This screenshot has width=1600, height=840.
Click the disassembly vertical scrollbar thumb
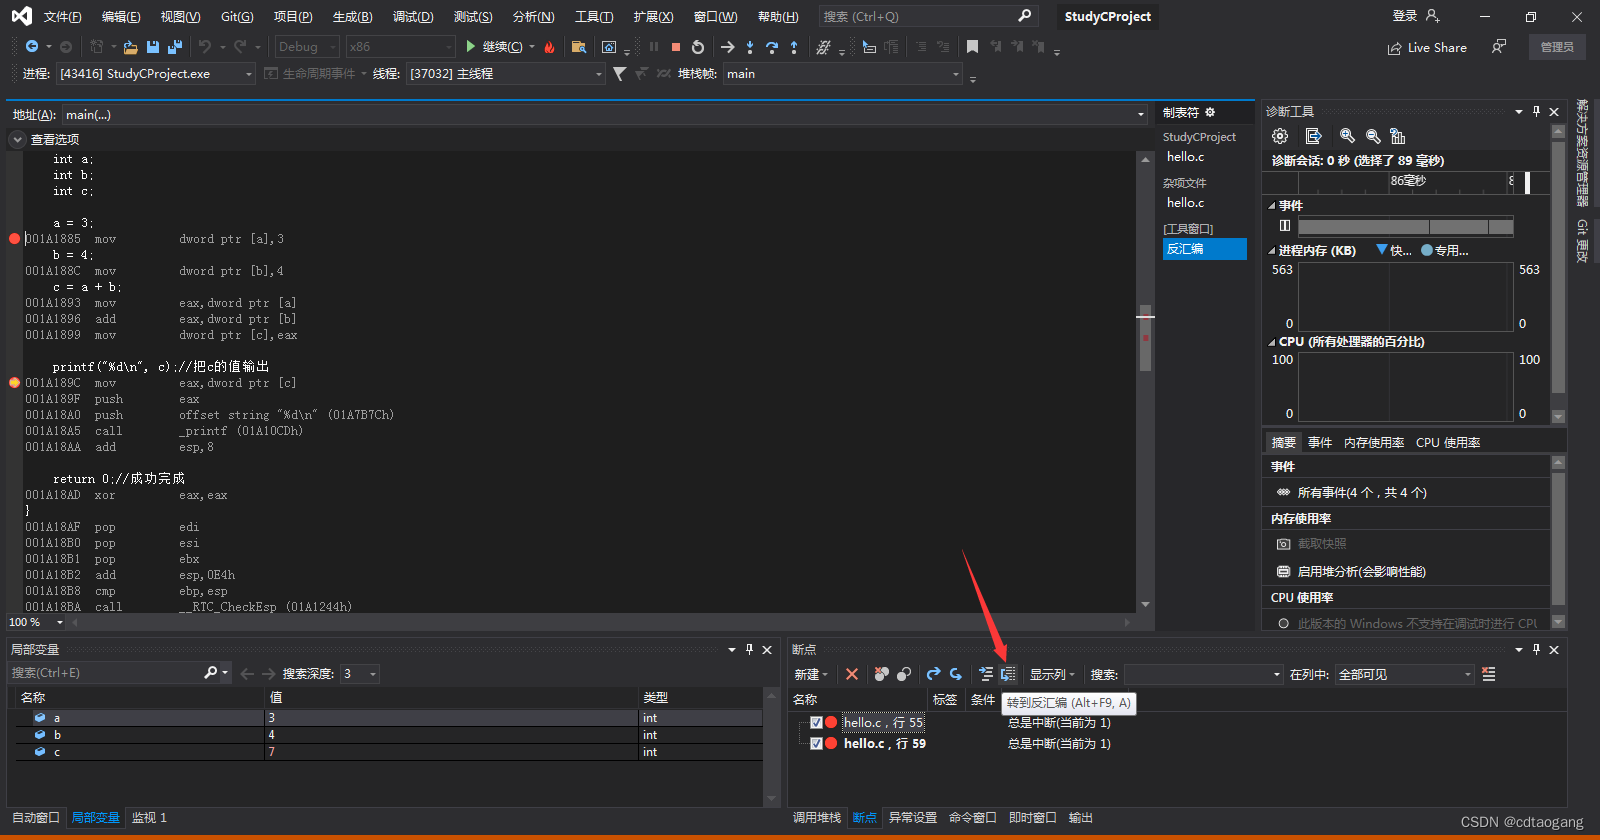tap(1145, 338)
